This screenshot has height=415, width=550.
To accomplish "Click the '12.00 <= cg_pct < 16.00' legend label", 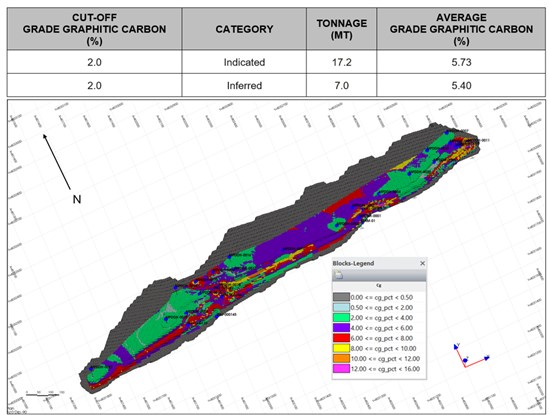I will (x=385, y=369).
